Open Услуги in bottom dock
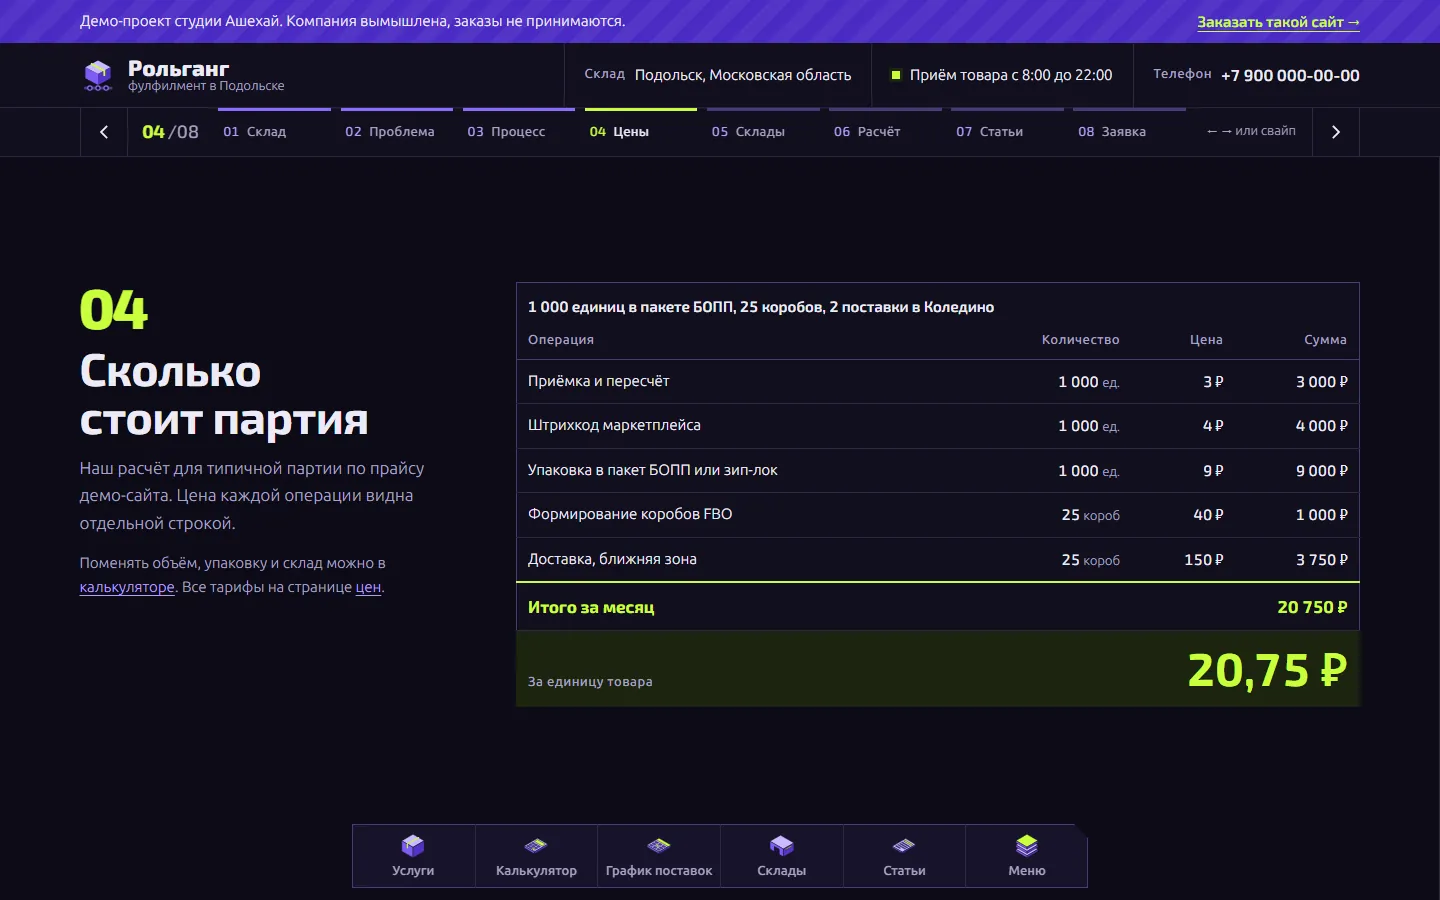The width and height of the screenshot is (1440, 900). (x=413, y=856)
